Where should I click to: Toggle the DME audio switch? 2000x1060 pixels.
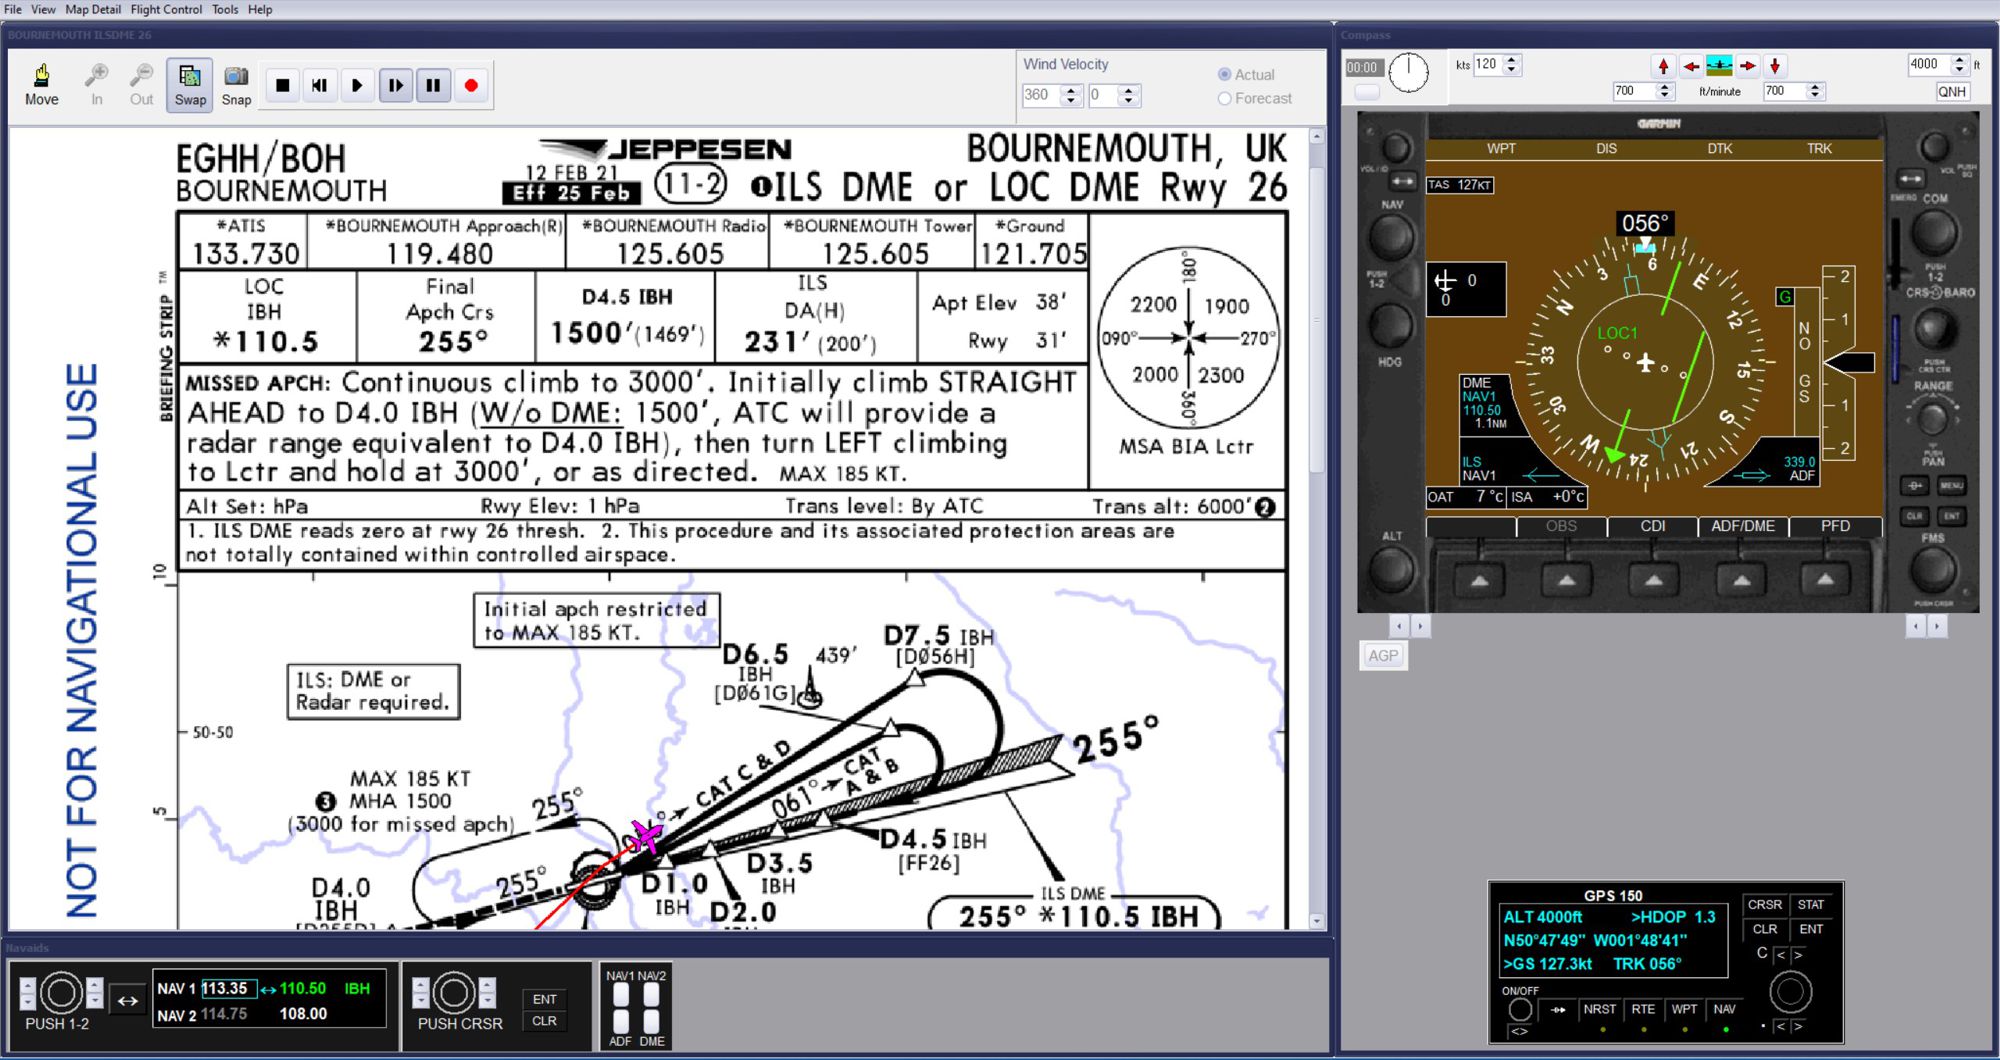click(x=652, y=1021)
